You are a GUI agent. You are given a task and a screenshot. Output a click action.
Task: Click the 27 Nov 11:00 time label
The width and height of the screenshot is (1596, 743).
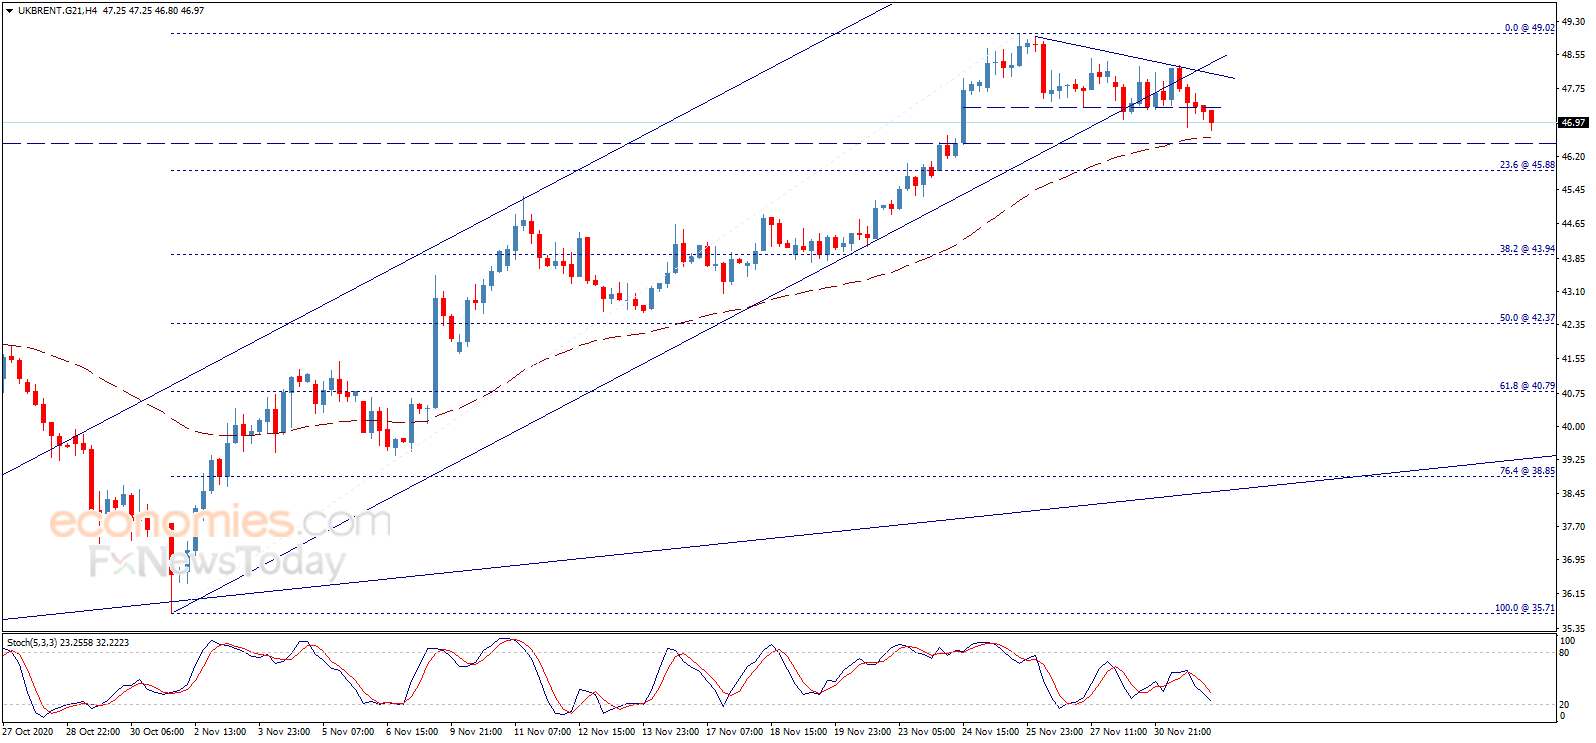1118,732
